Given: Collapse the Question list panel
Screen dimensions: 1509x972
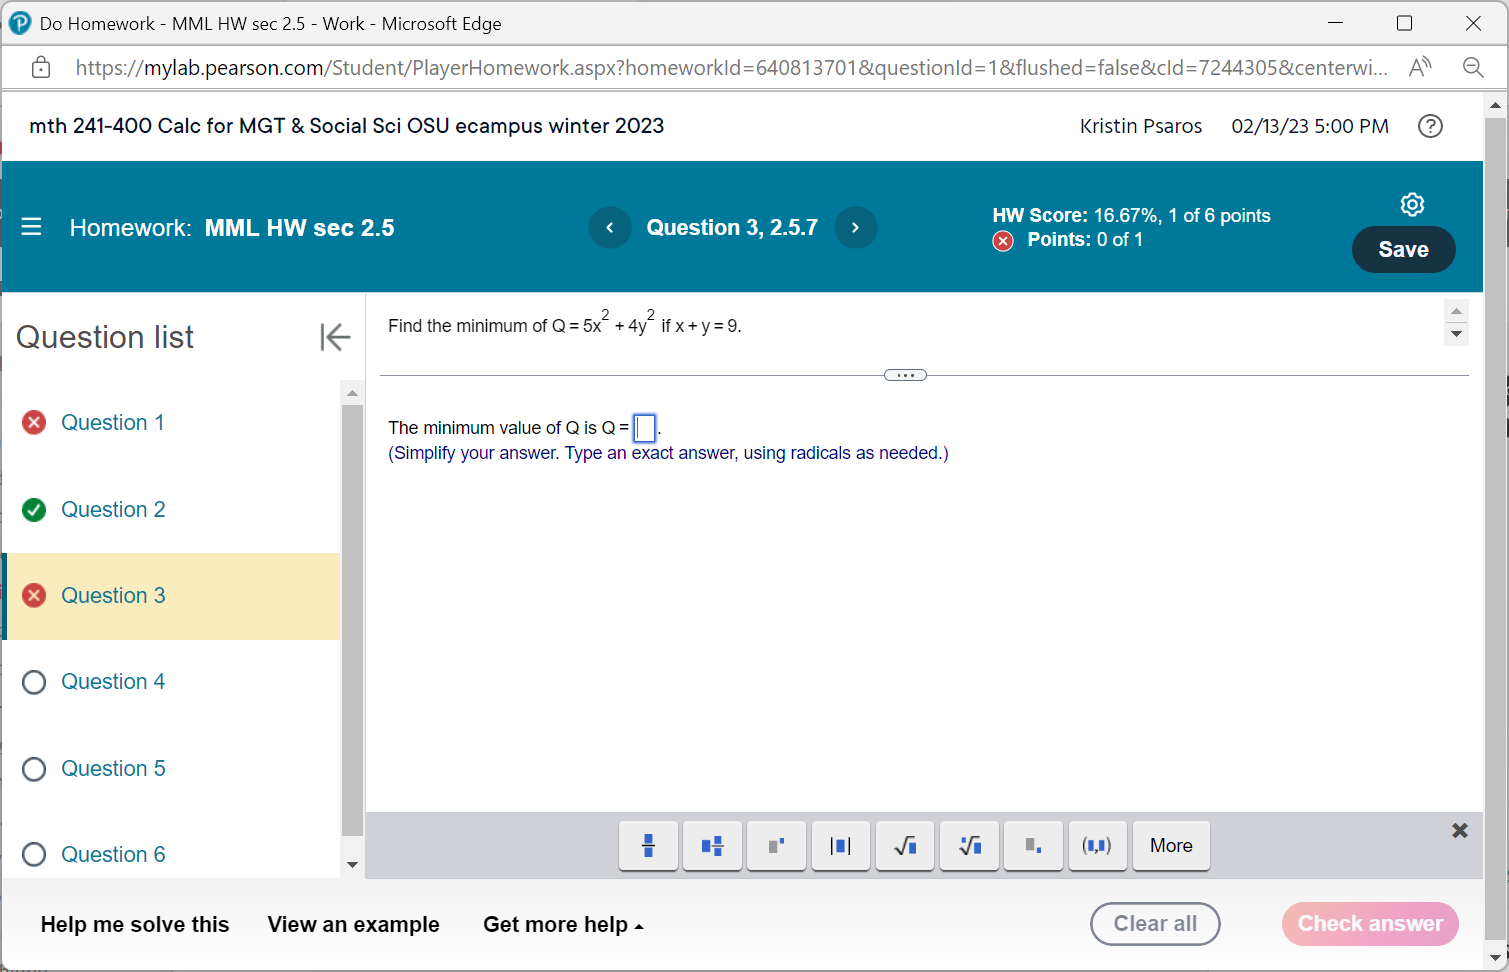Looking at the screenshot, I should pyautogui.click(x=335, y=337).
